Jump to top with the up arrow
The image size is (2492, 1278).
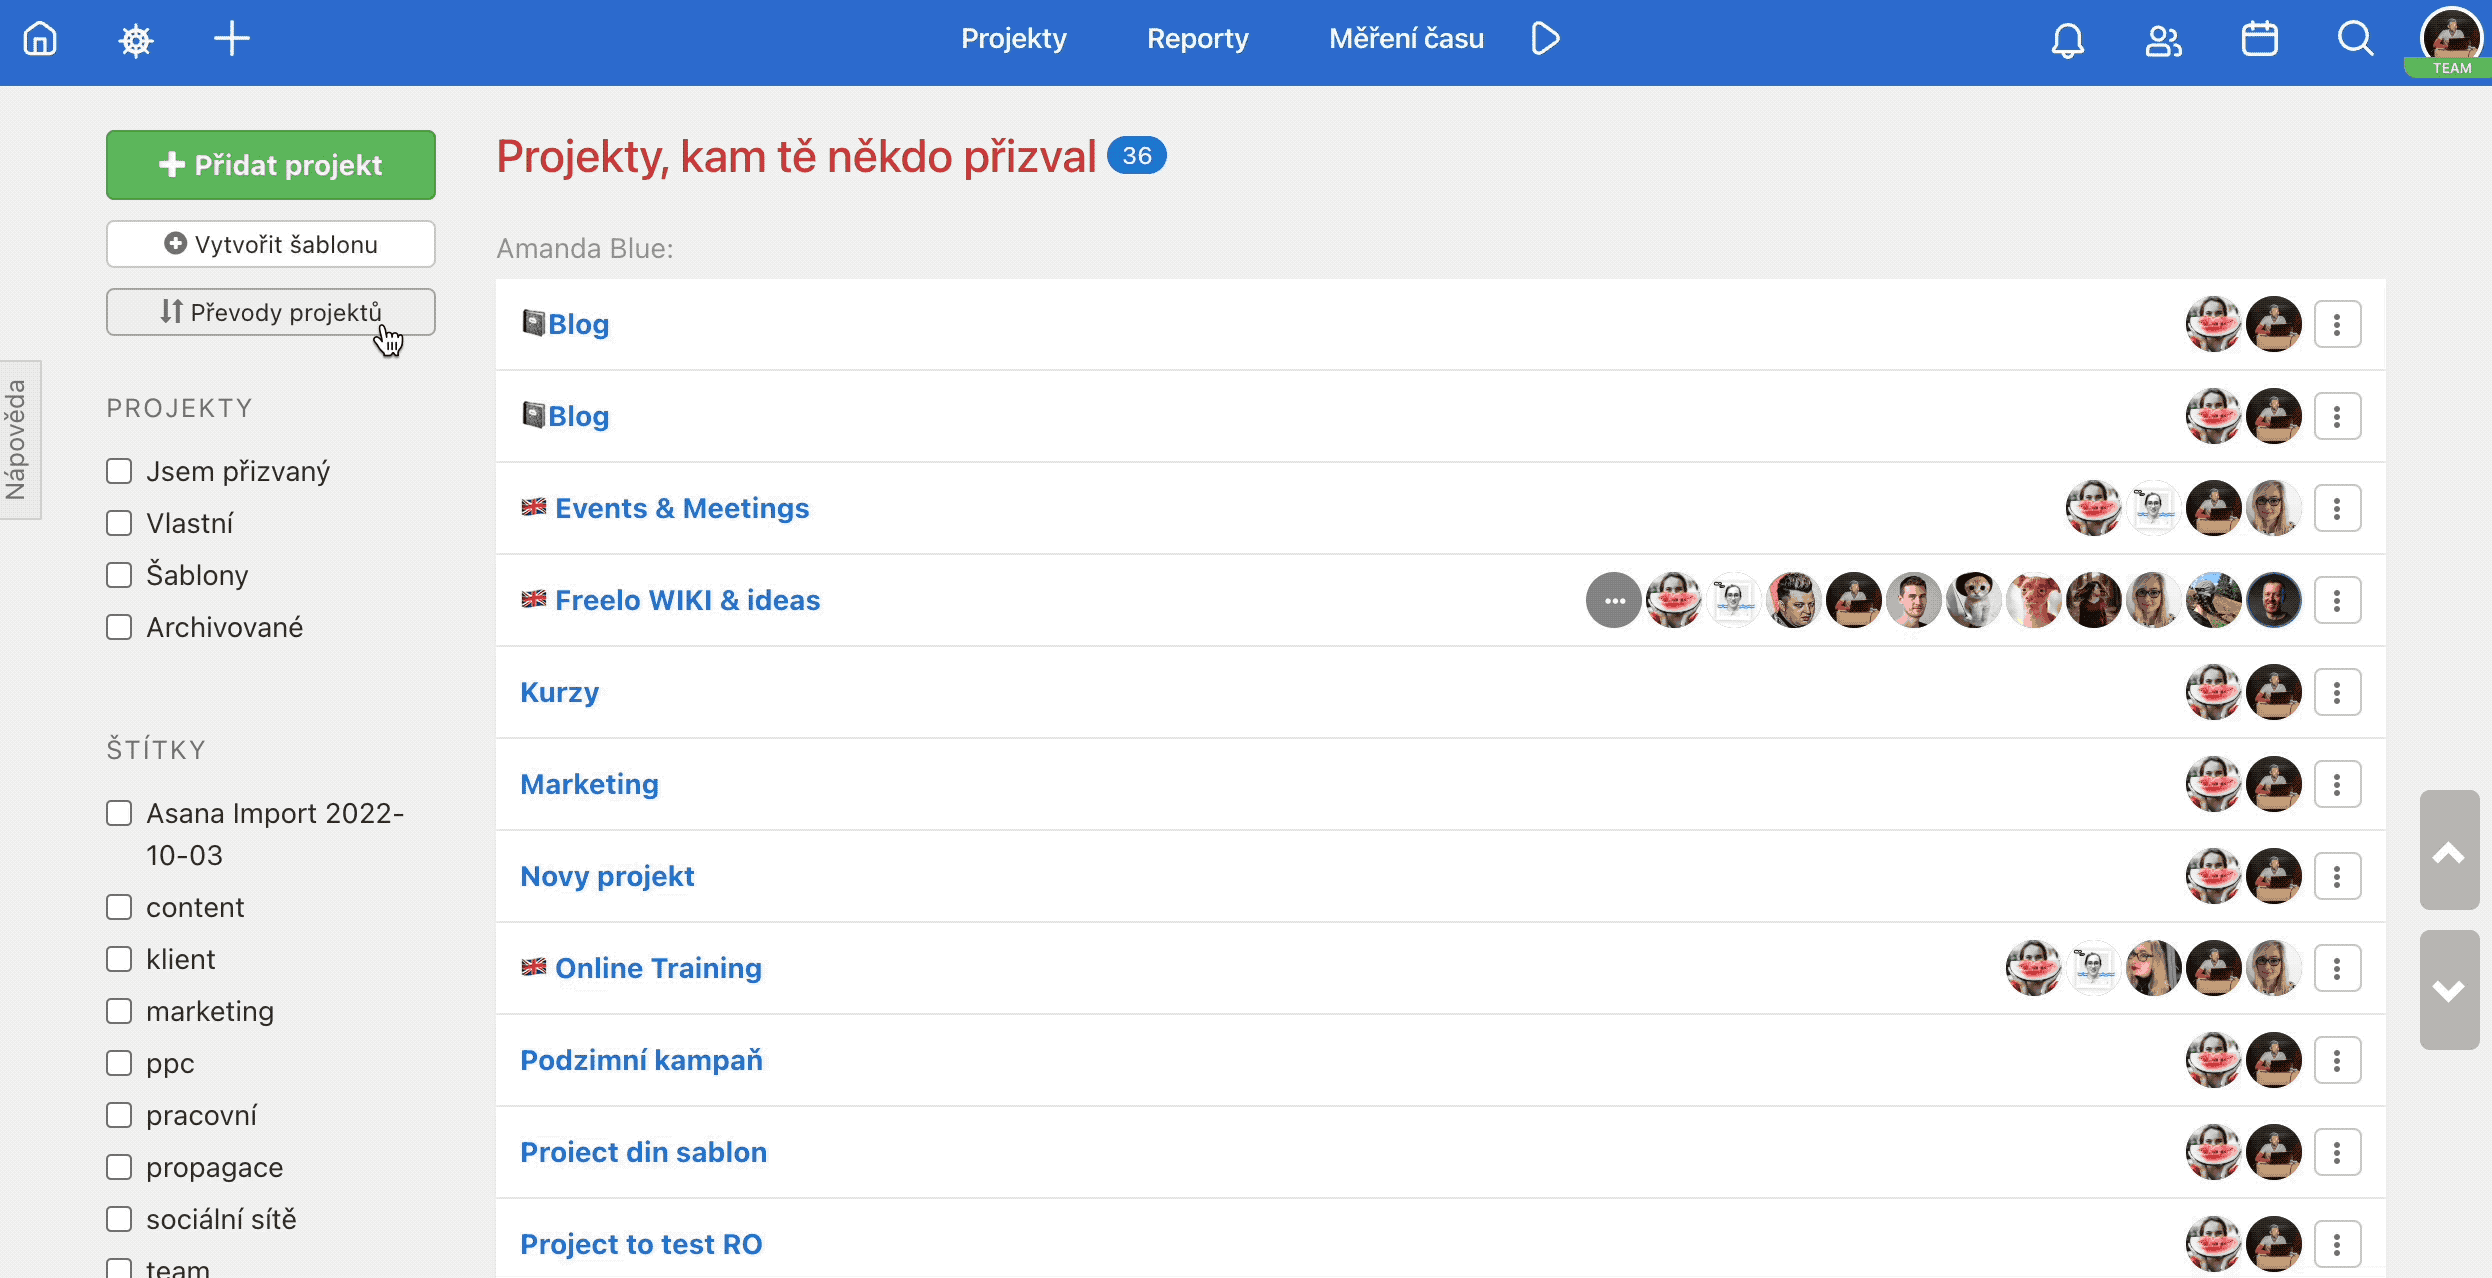point(2449,850)
